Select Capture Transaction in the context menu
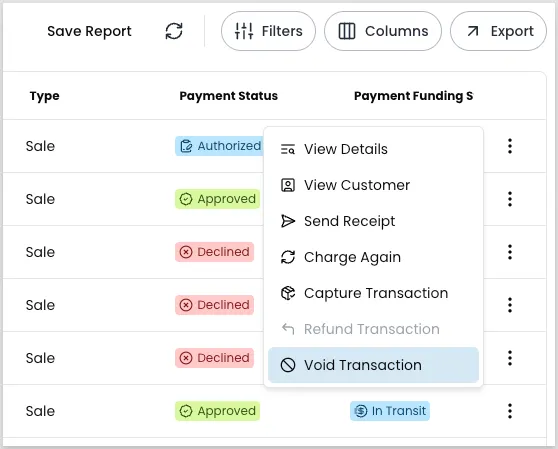The image size is (558, 449). click(373, 293)
